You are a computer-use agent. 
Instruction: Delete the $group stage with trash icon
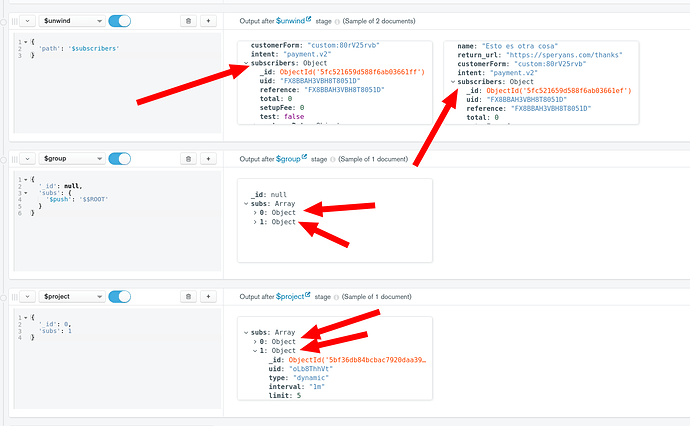[x=189, y=158]
